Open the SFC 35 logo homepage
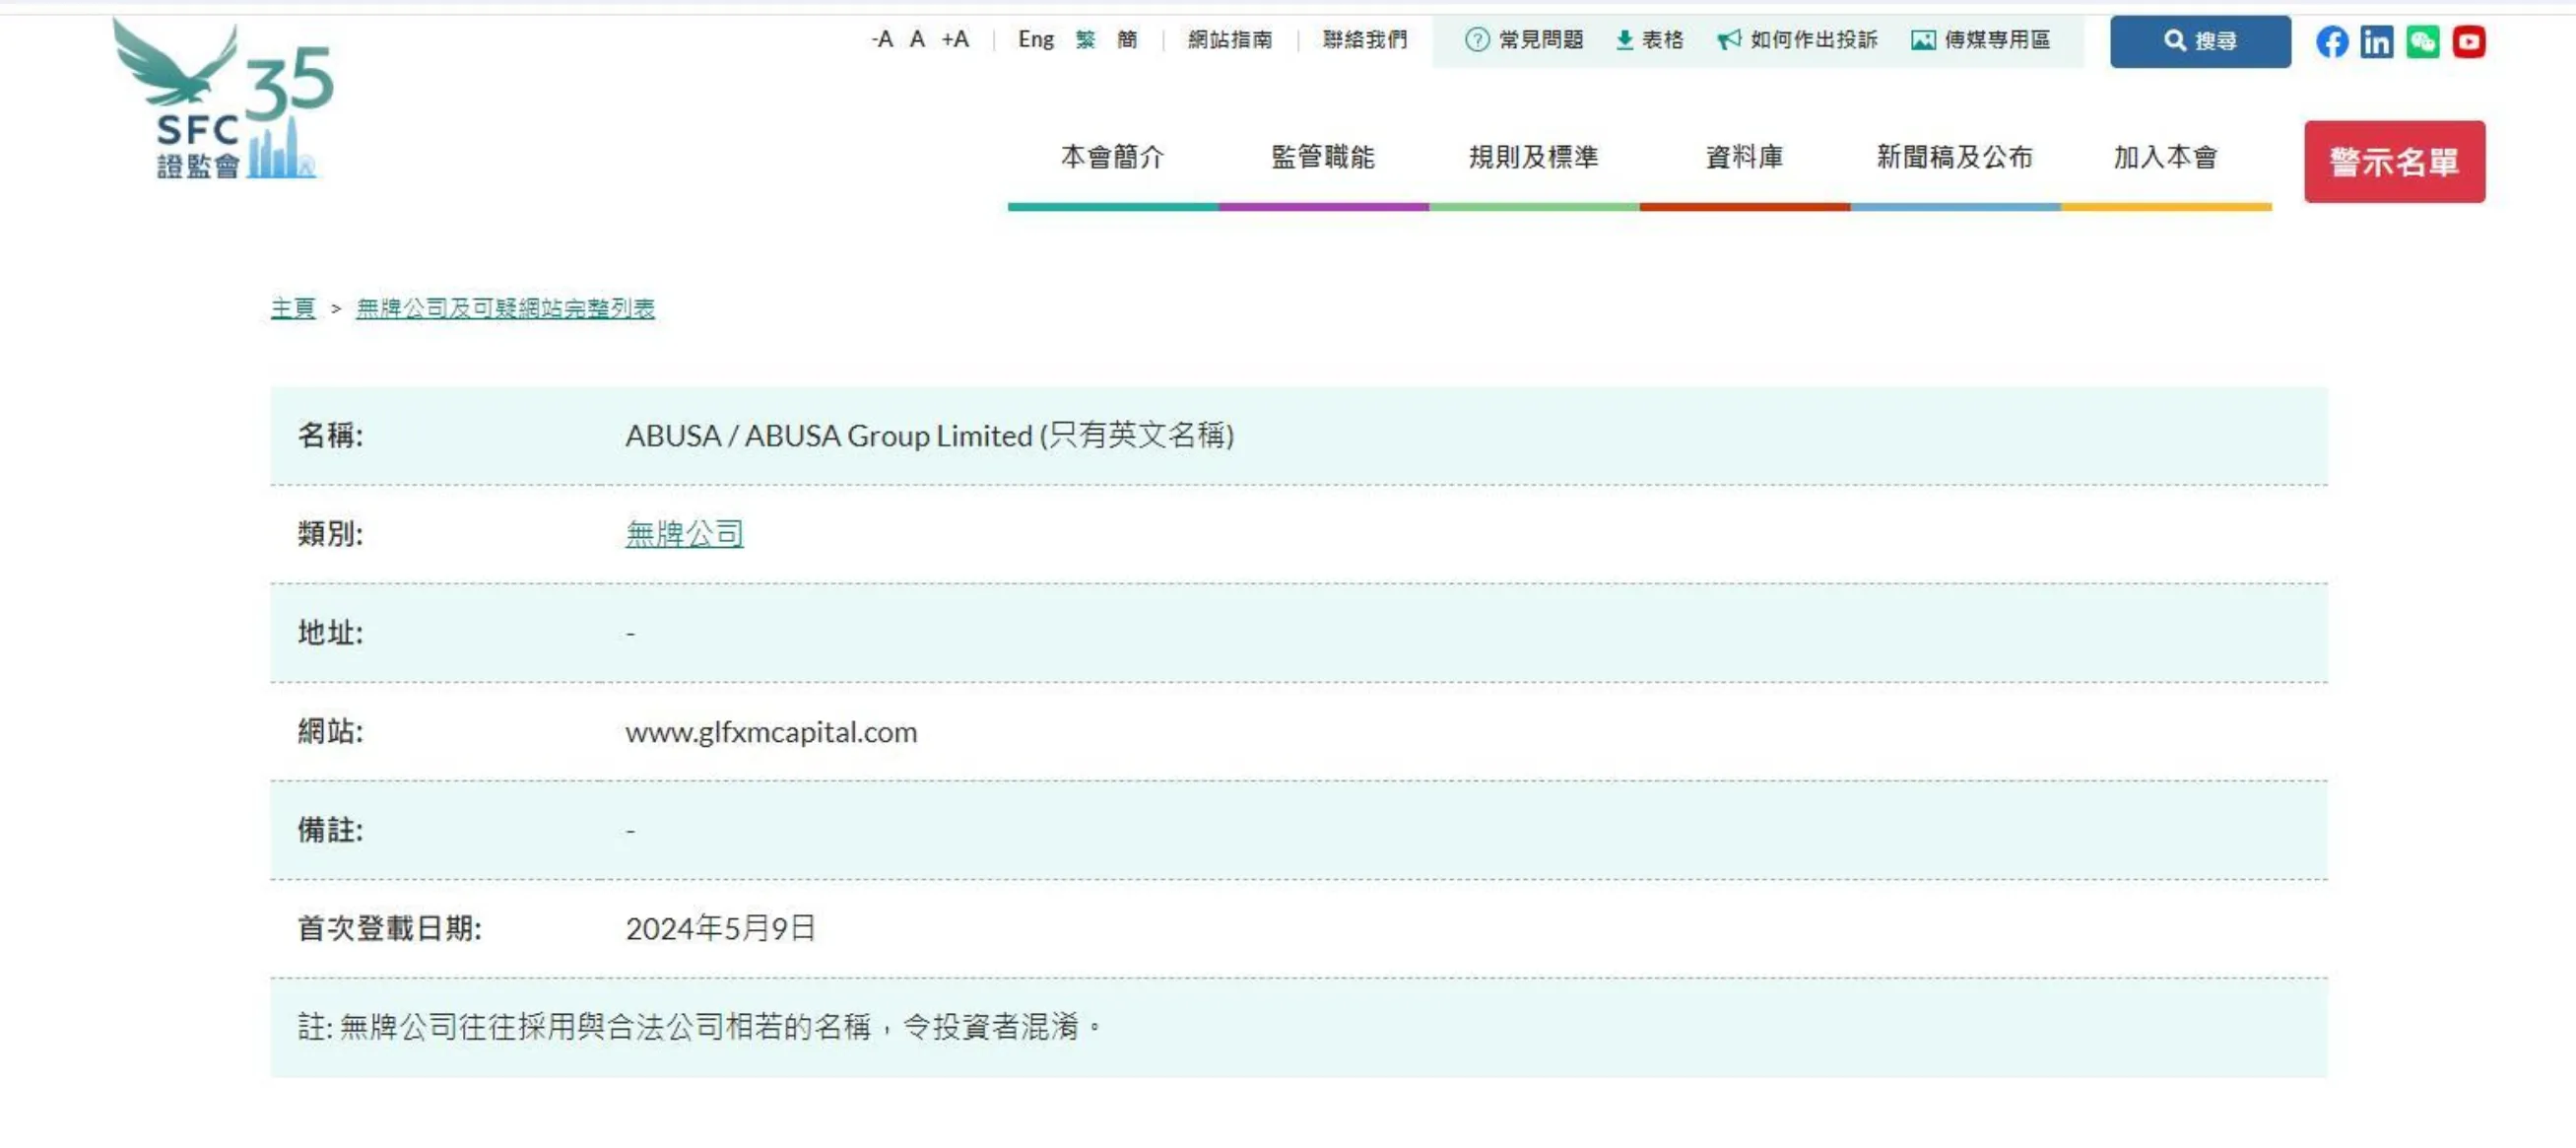 point(223,99)
